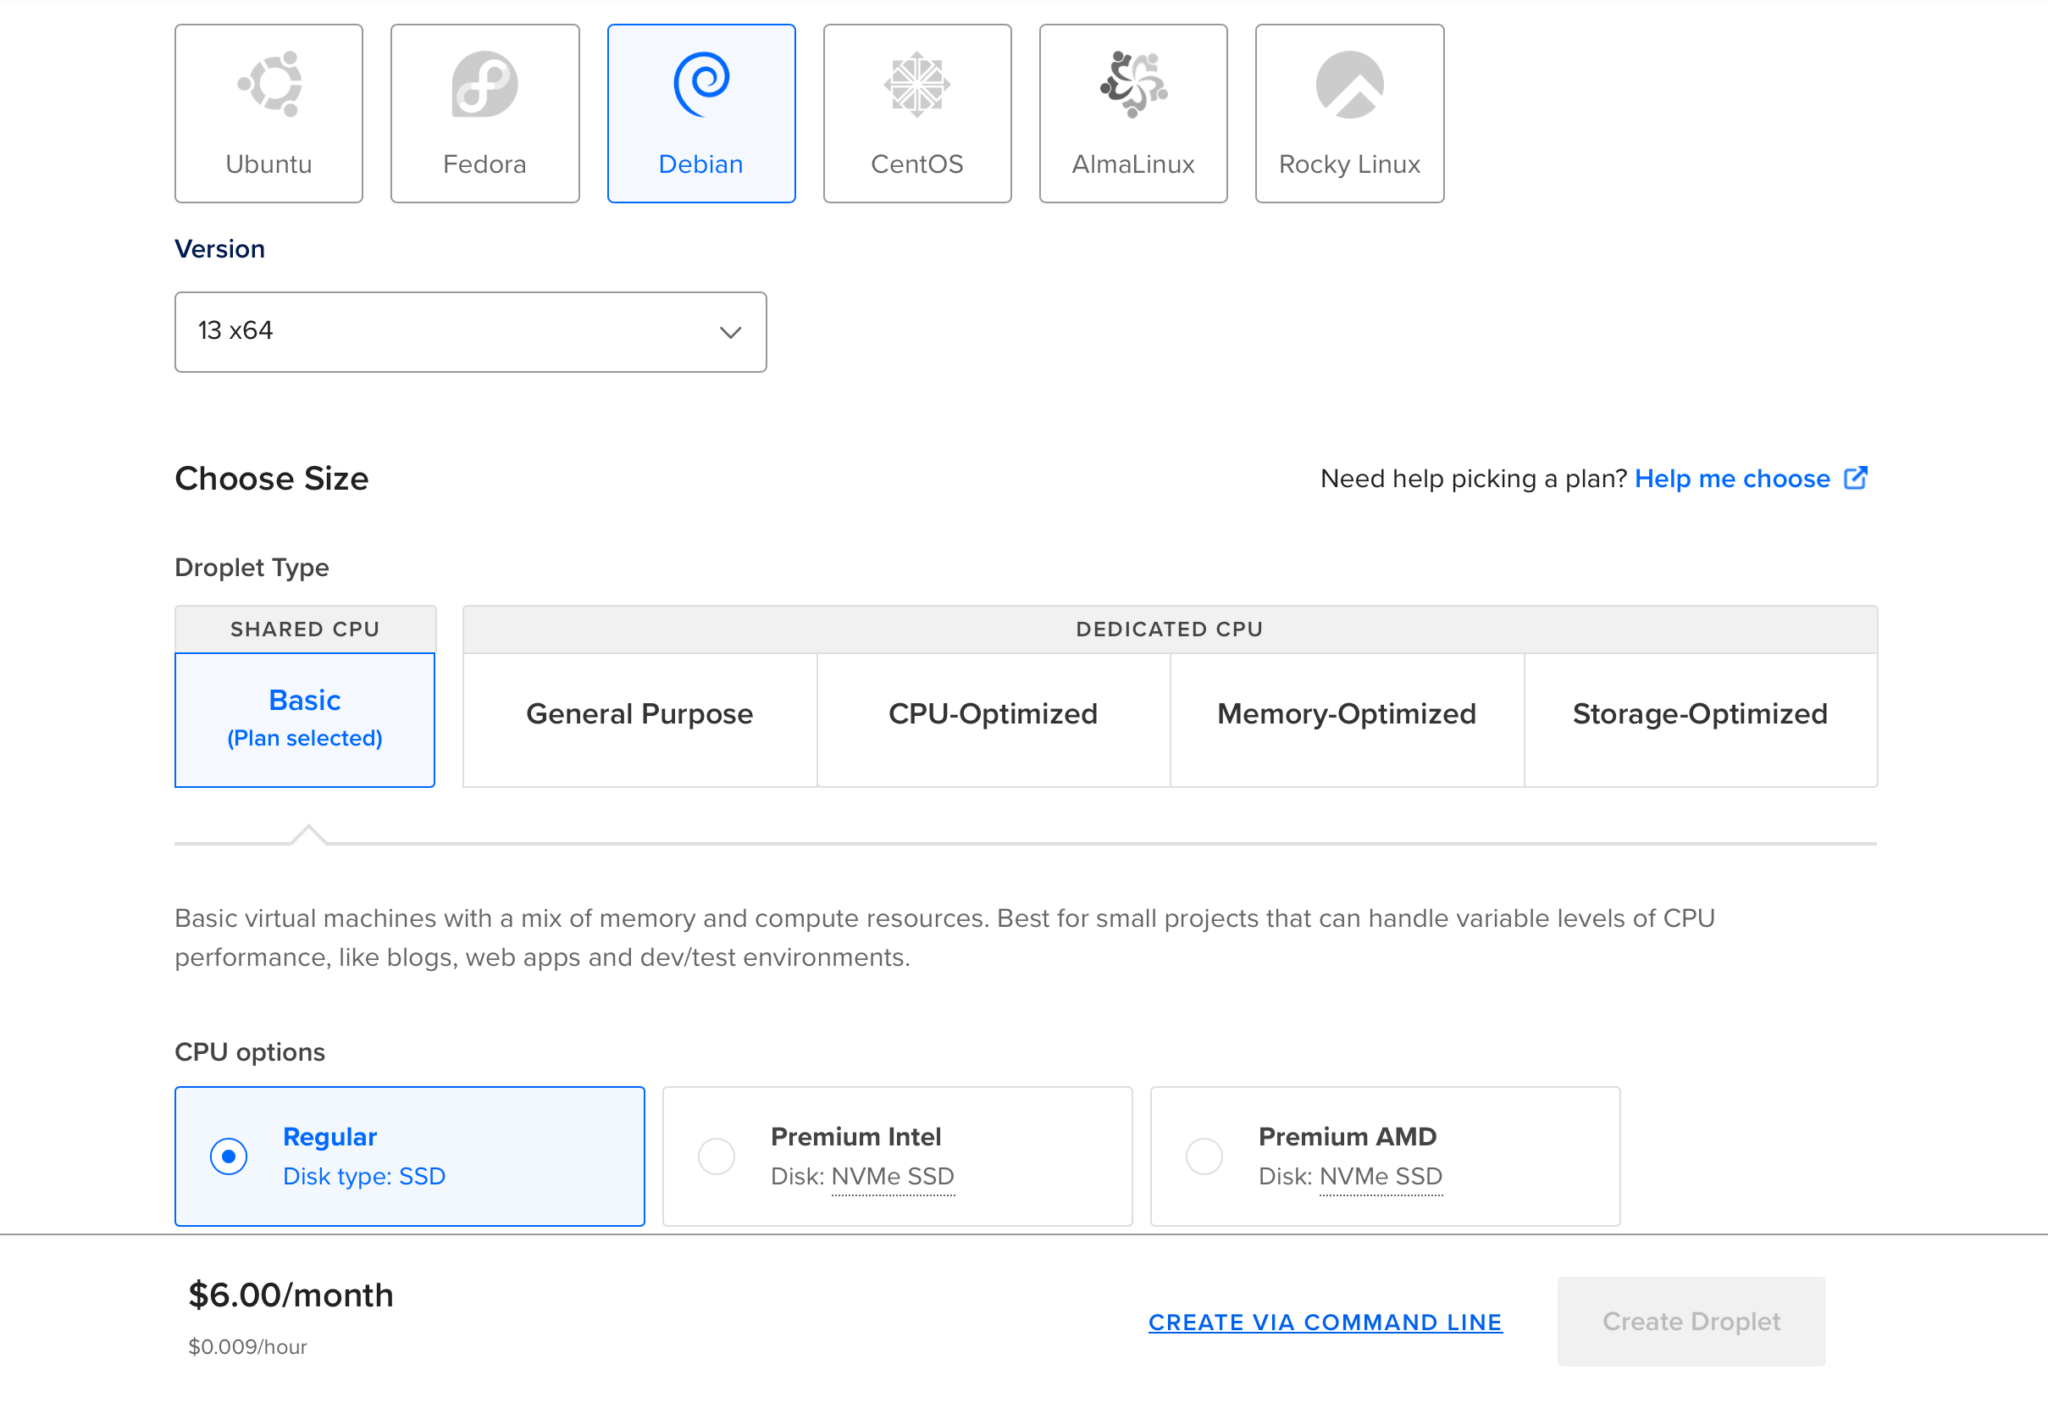This screenshot has height=1403, width=2048.
Task: Click the Debian swirl logo
Action: click(x=701, y=84)
